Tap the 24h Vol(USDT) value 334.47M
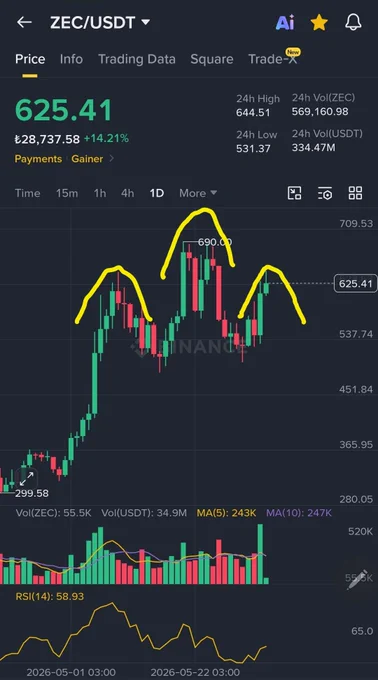Screen dimensions: 378x680 pyautogui.click(x=313, y=147)
